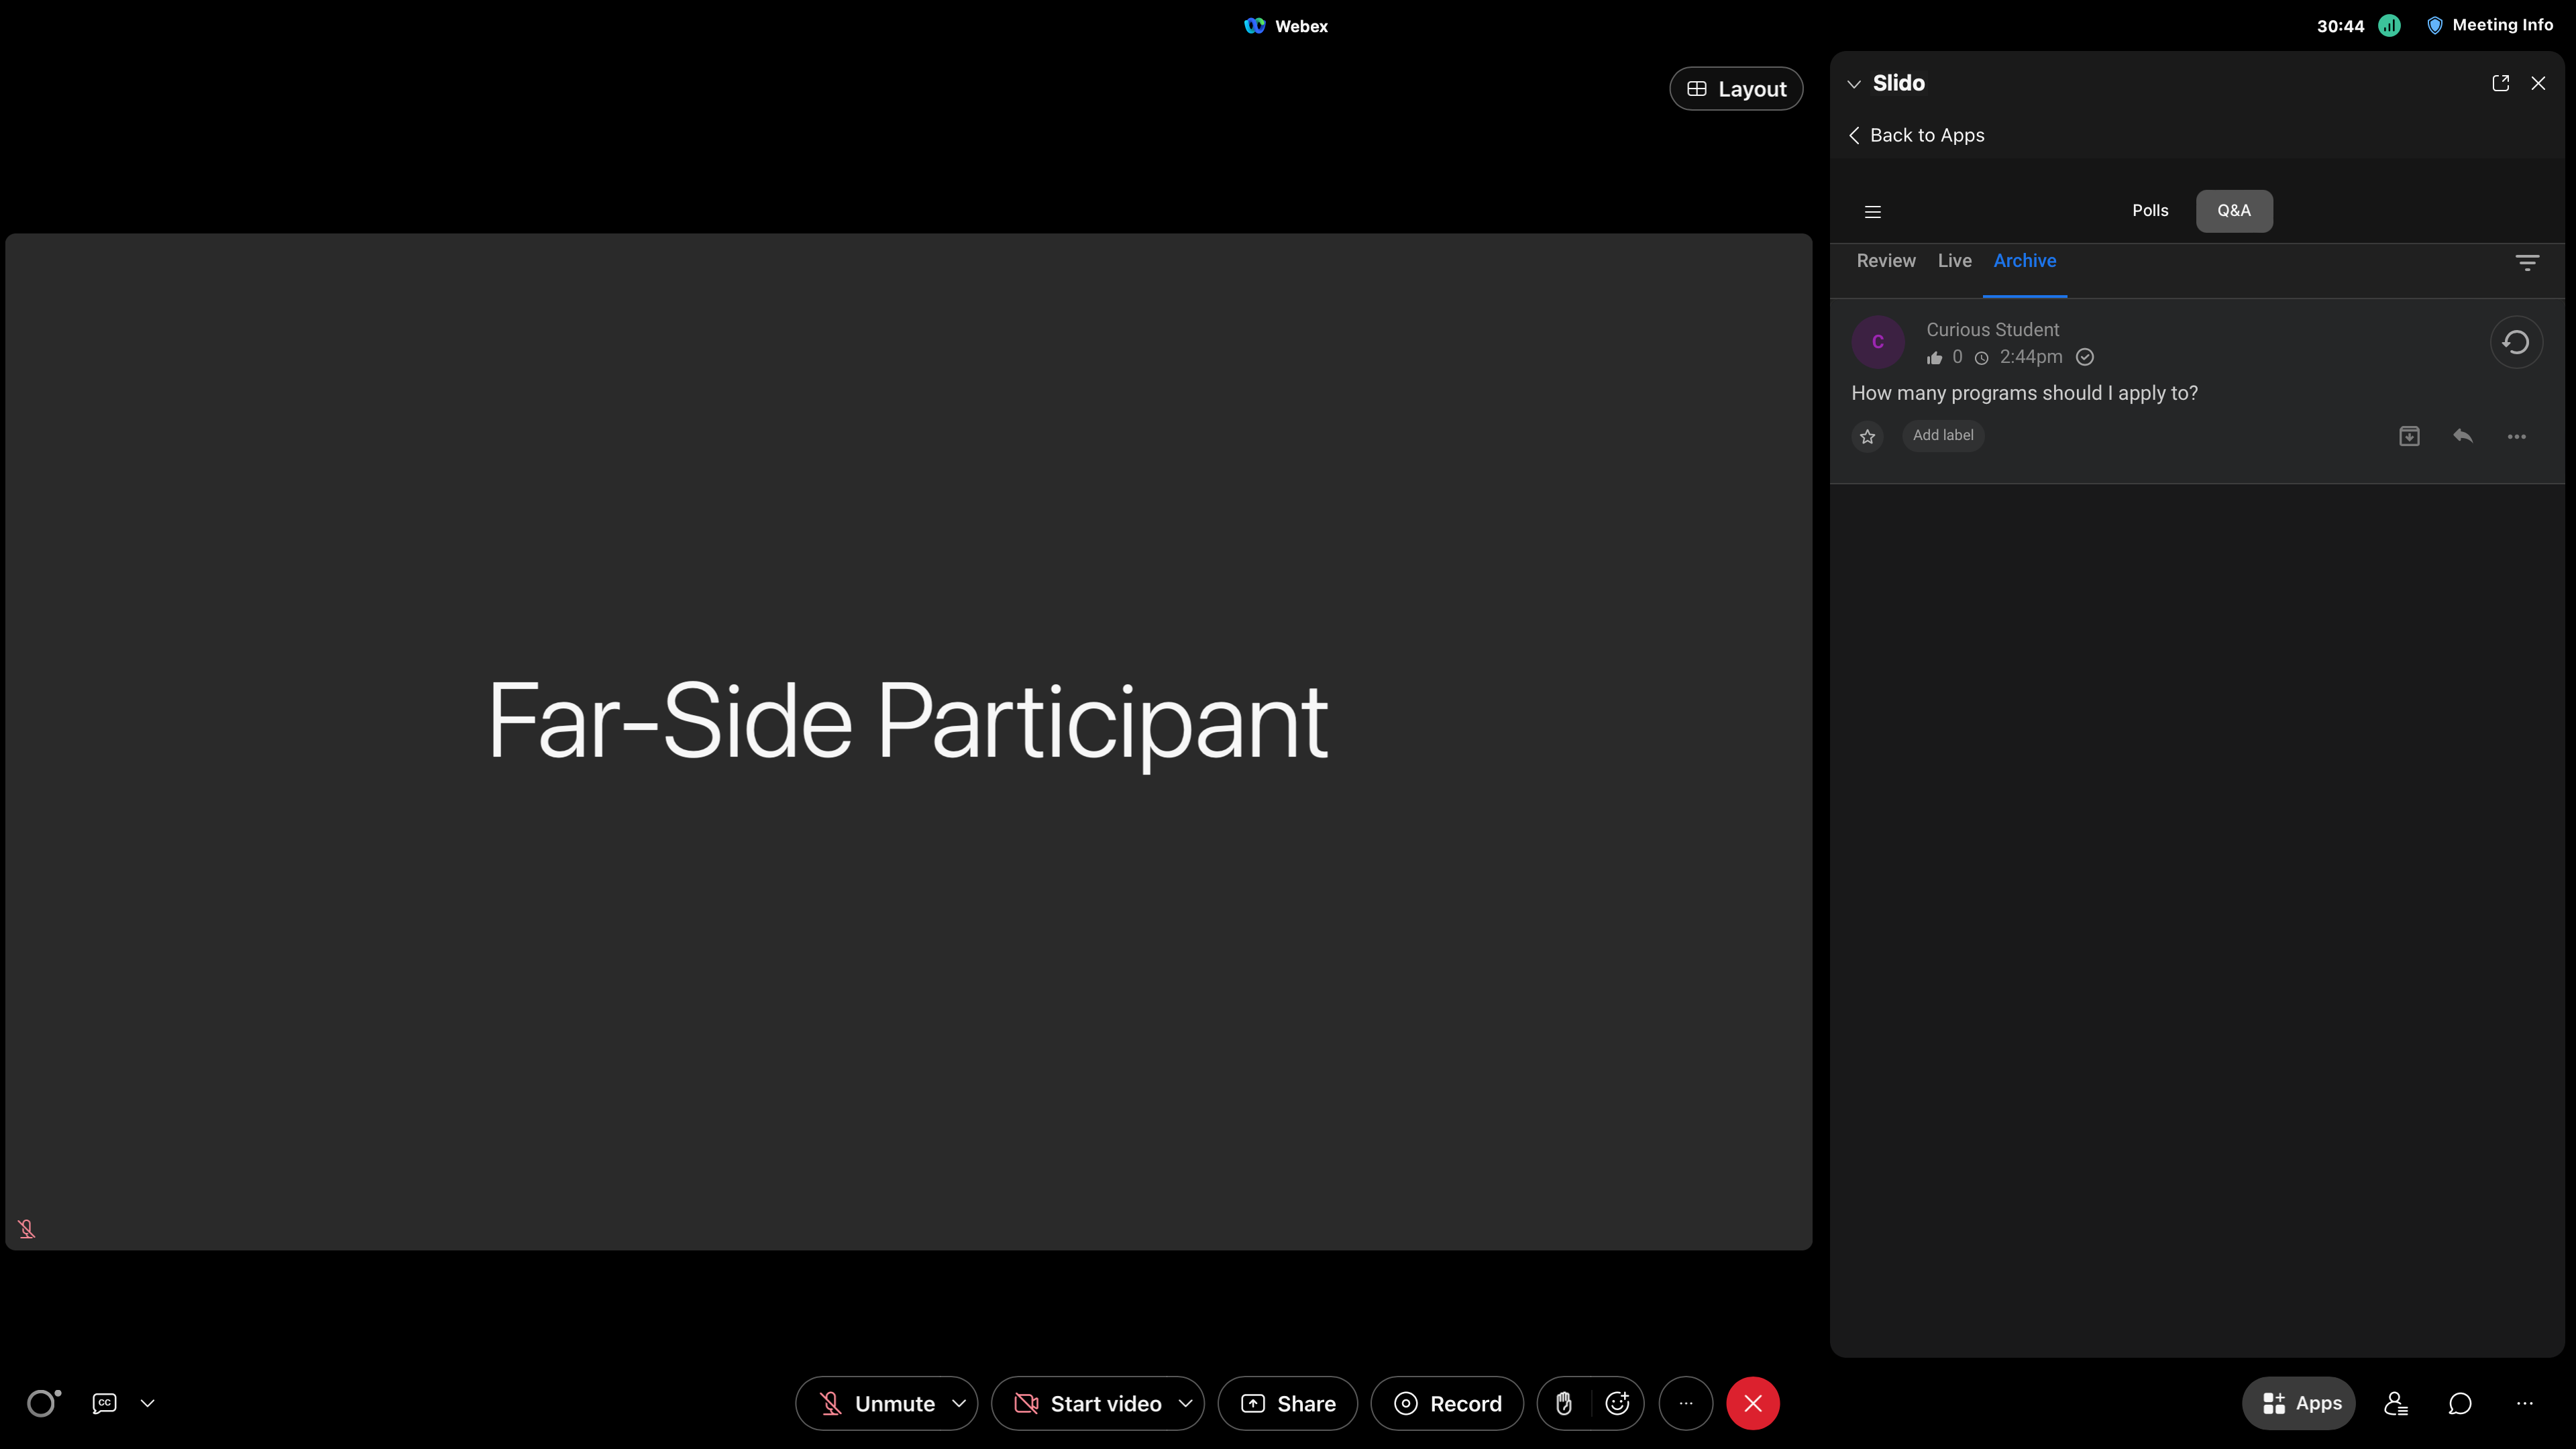The image size is (2576, 1449).
Task: Collapse the Slido panel header
Action: 1855,83
